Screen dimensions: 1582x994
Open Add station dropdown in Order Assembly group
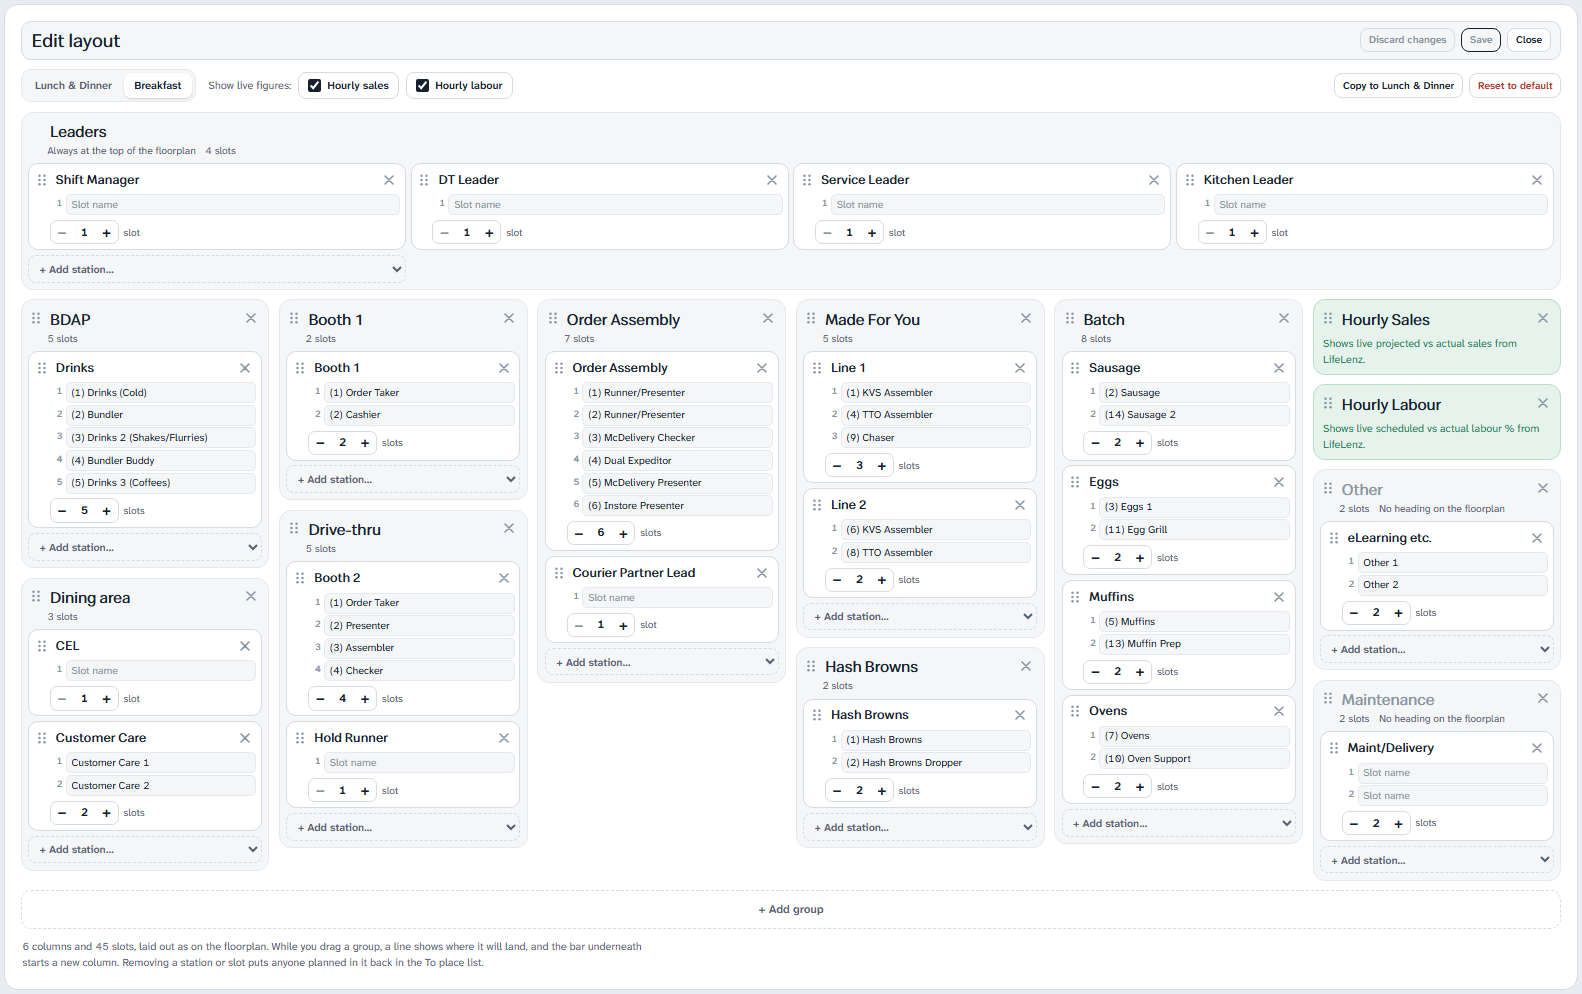(x=662, y=663)
